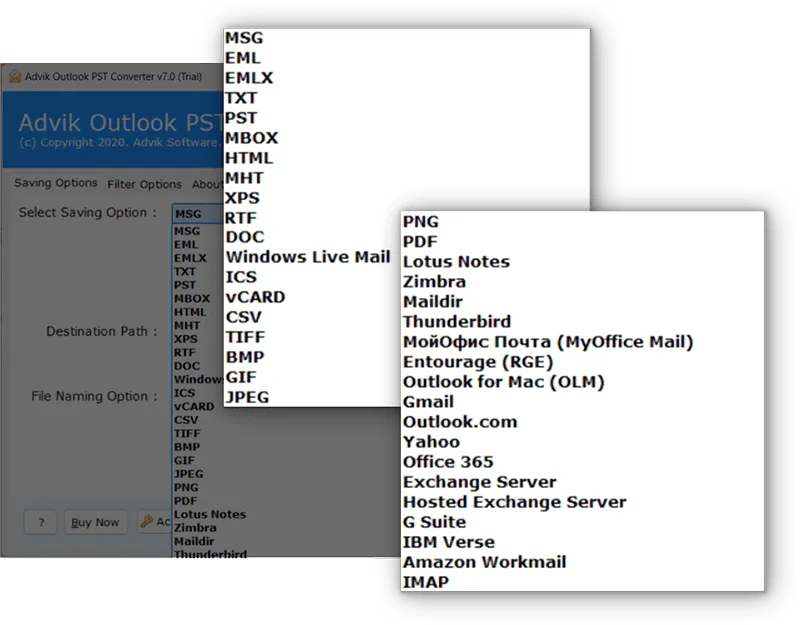Select Maildir in the small dropdown list
This screenshot has width=800, height=625.
(194, 541)
